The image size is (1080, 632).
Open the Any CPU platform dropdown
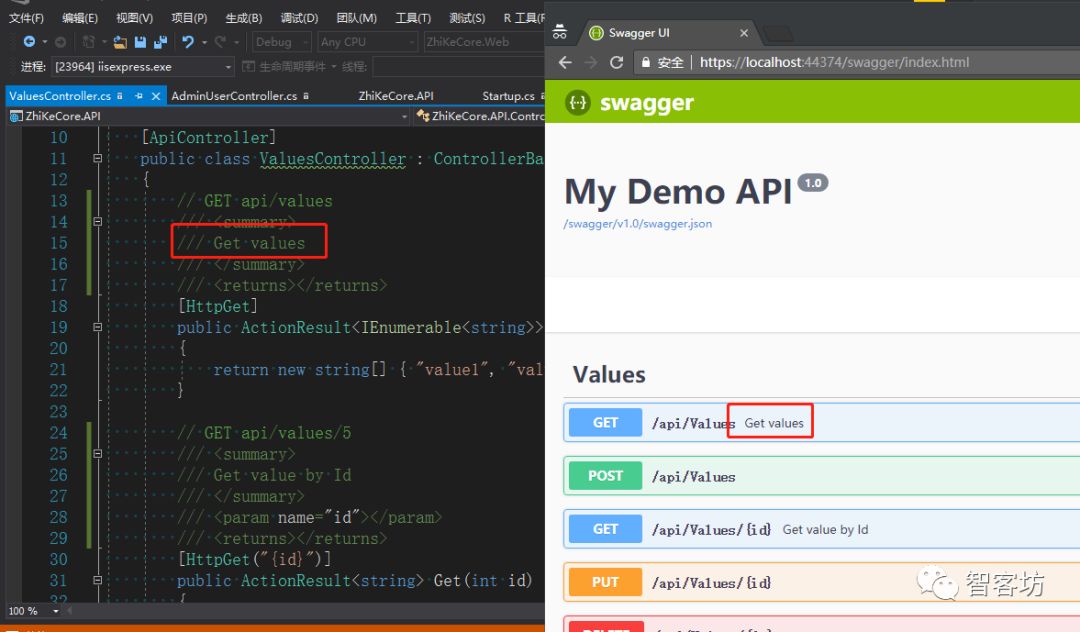tap(368, 42)
